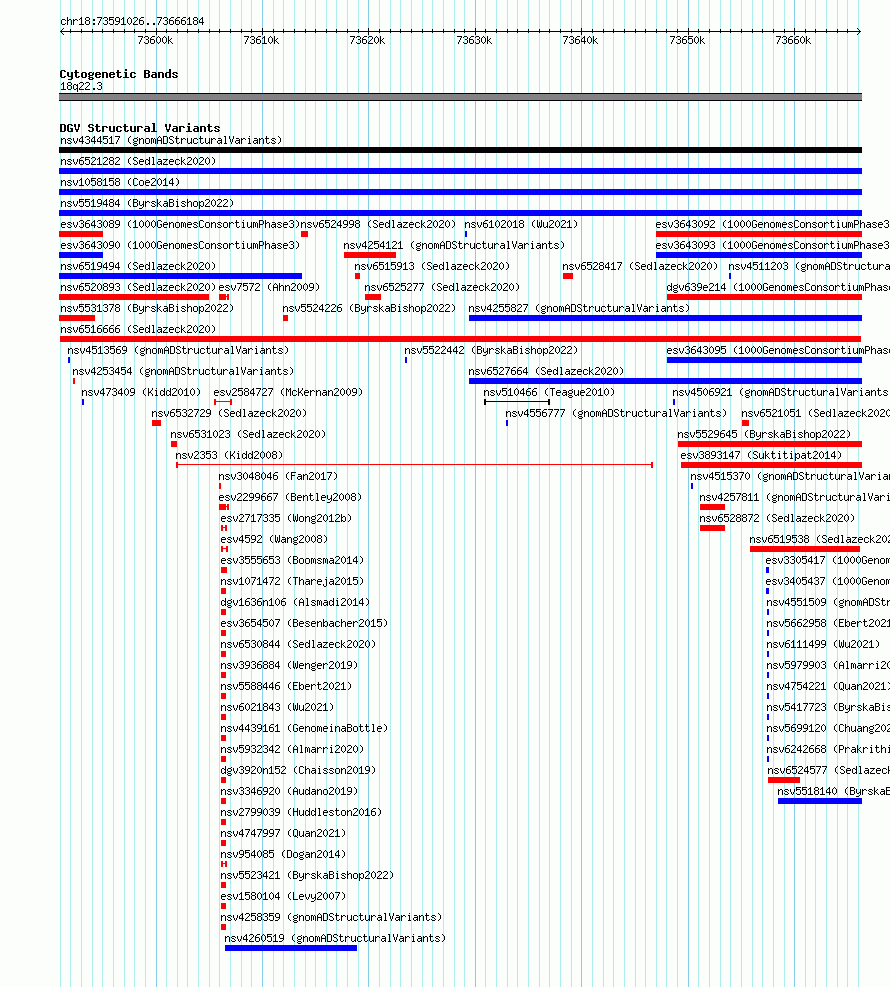Click nsv6528417 (Sedlazeck2020) label
The image size is (890, 987).
(640, 266)
